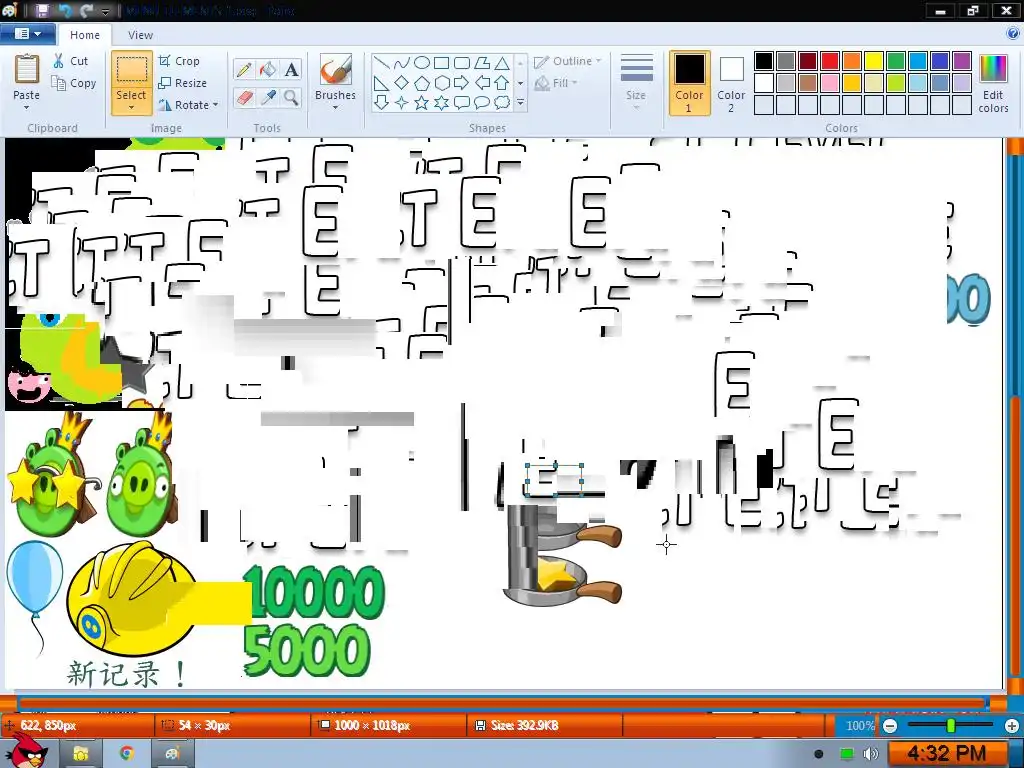1024x768 pixels.
Task: Click the Brushes tool icon
Action: [x=336, y=69]
